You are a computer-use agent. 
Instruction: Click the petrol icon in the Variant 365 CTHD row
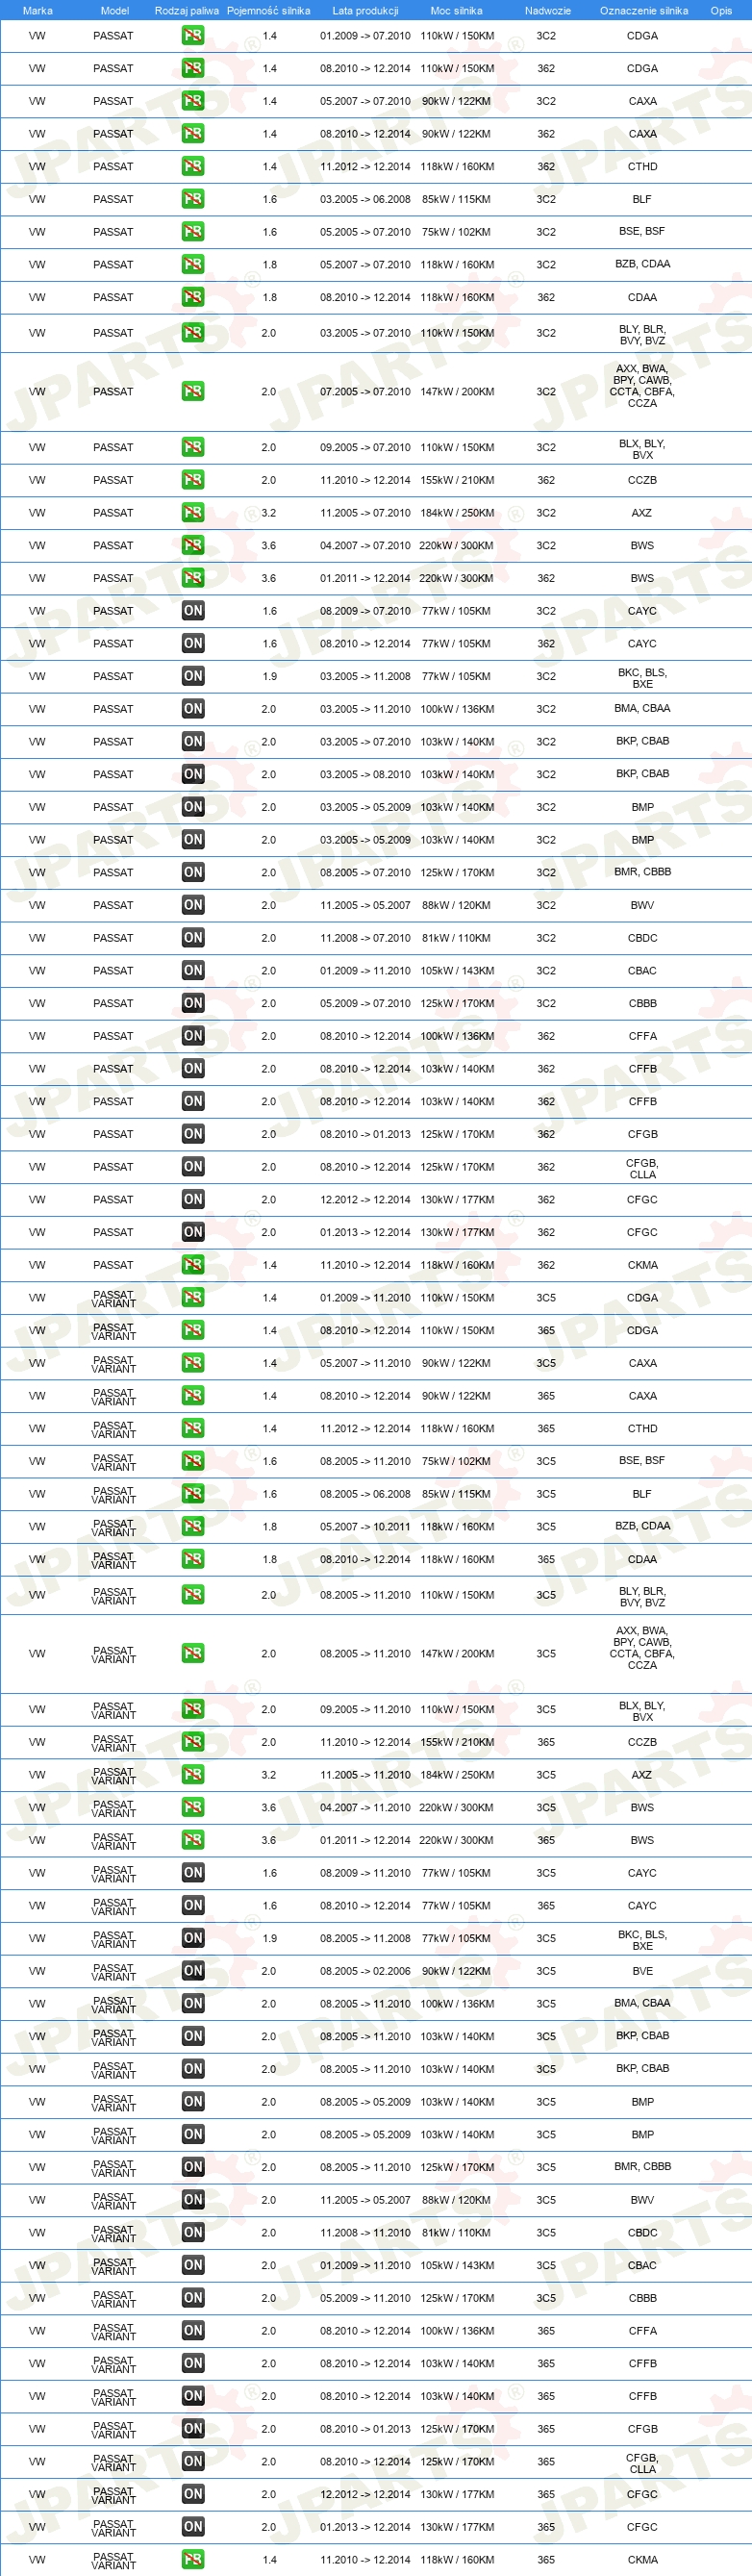click(193, 1428)
